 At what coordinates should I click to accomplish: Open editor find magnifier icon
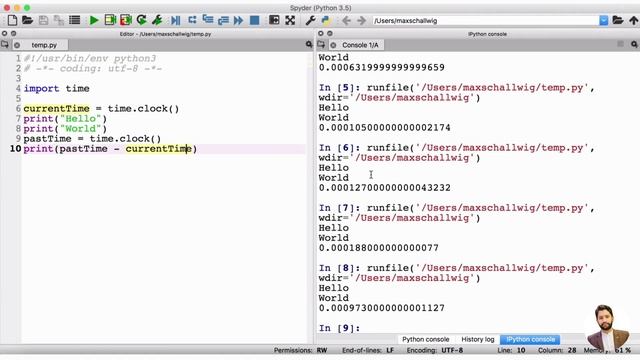(309, 44)
